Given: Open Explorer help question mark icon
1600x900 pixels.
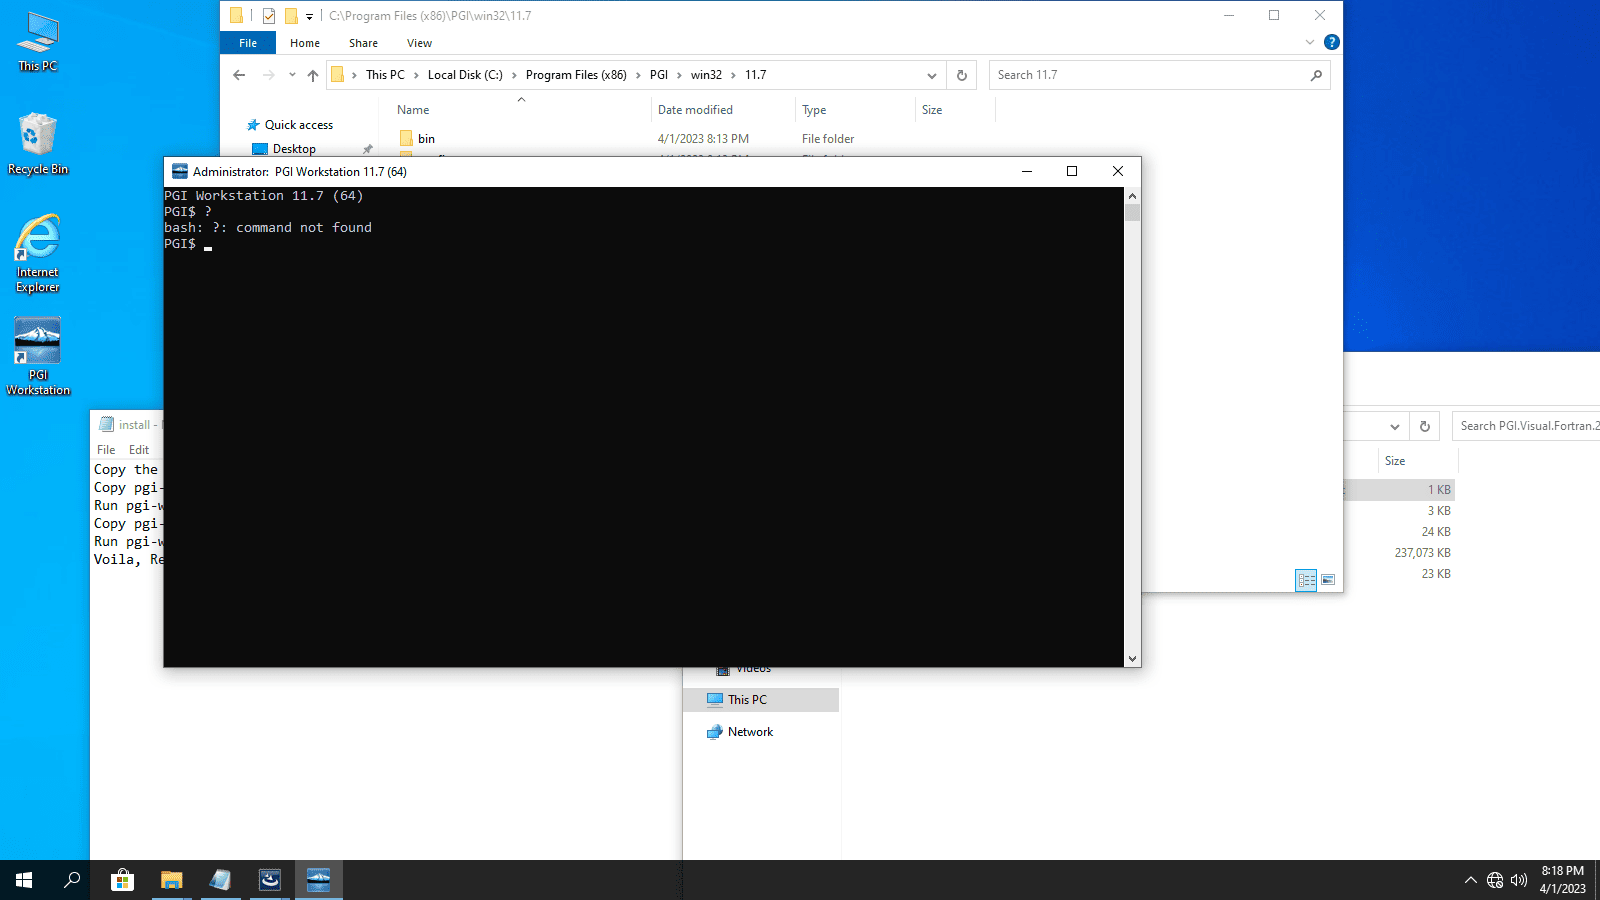Looking at the screenshot, I should [1332, 42].
